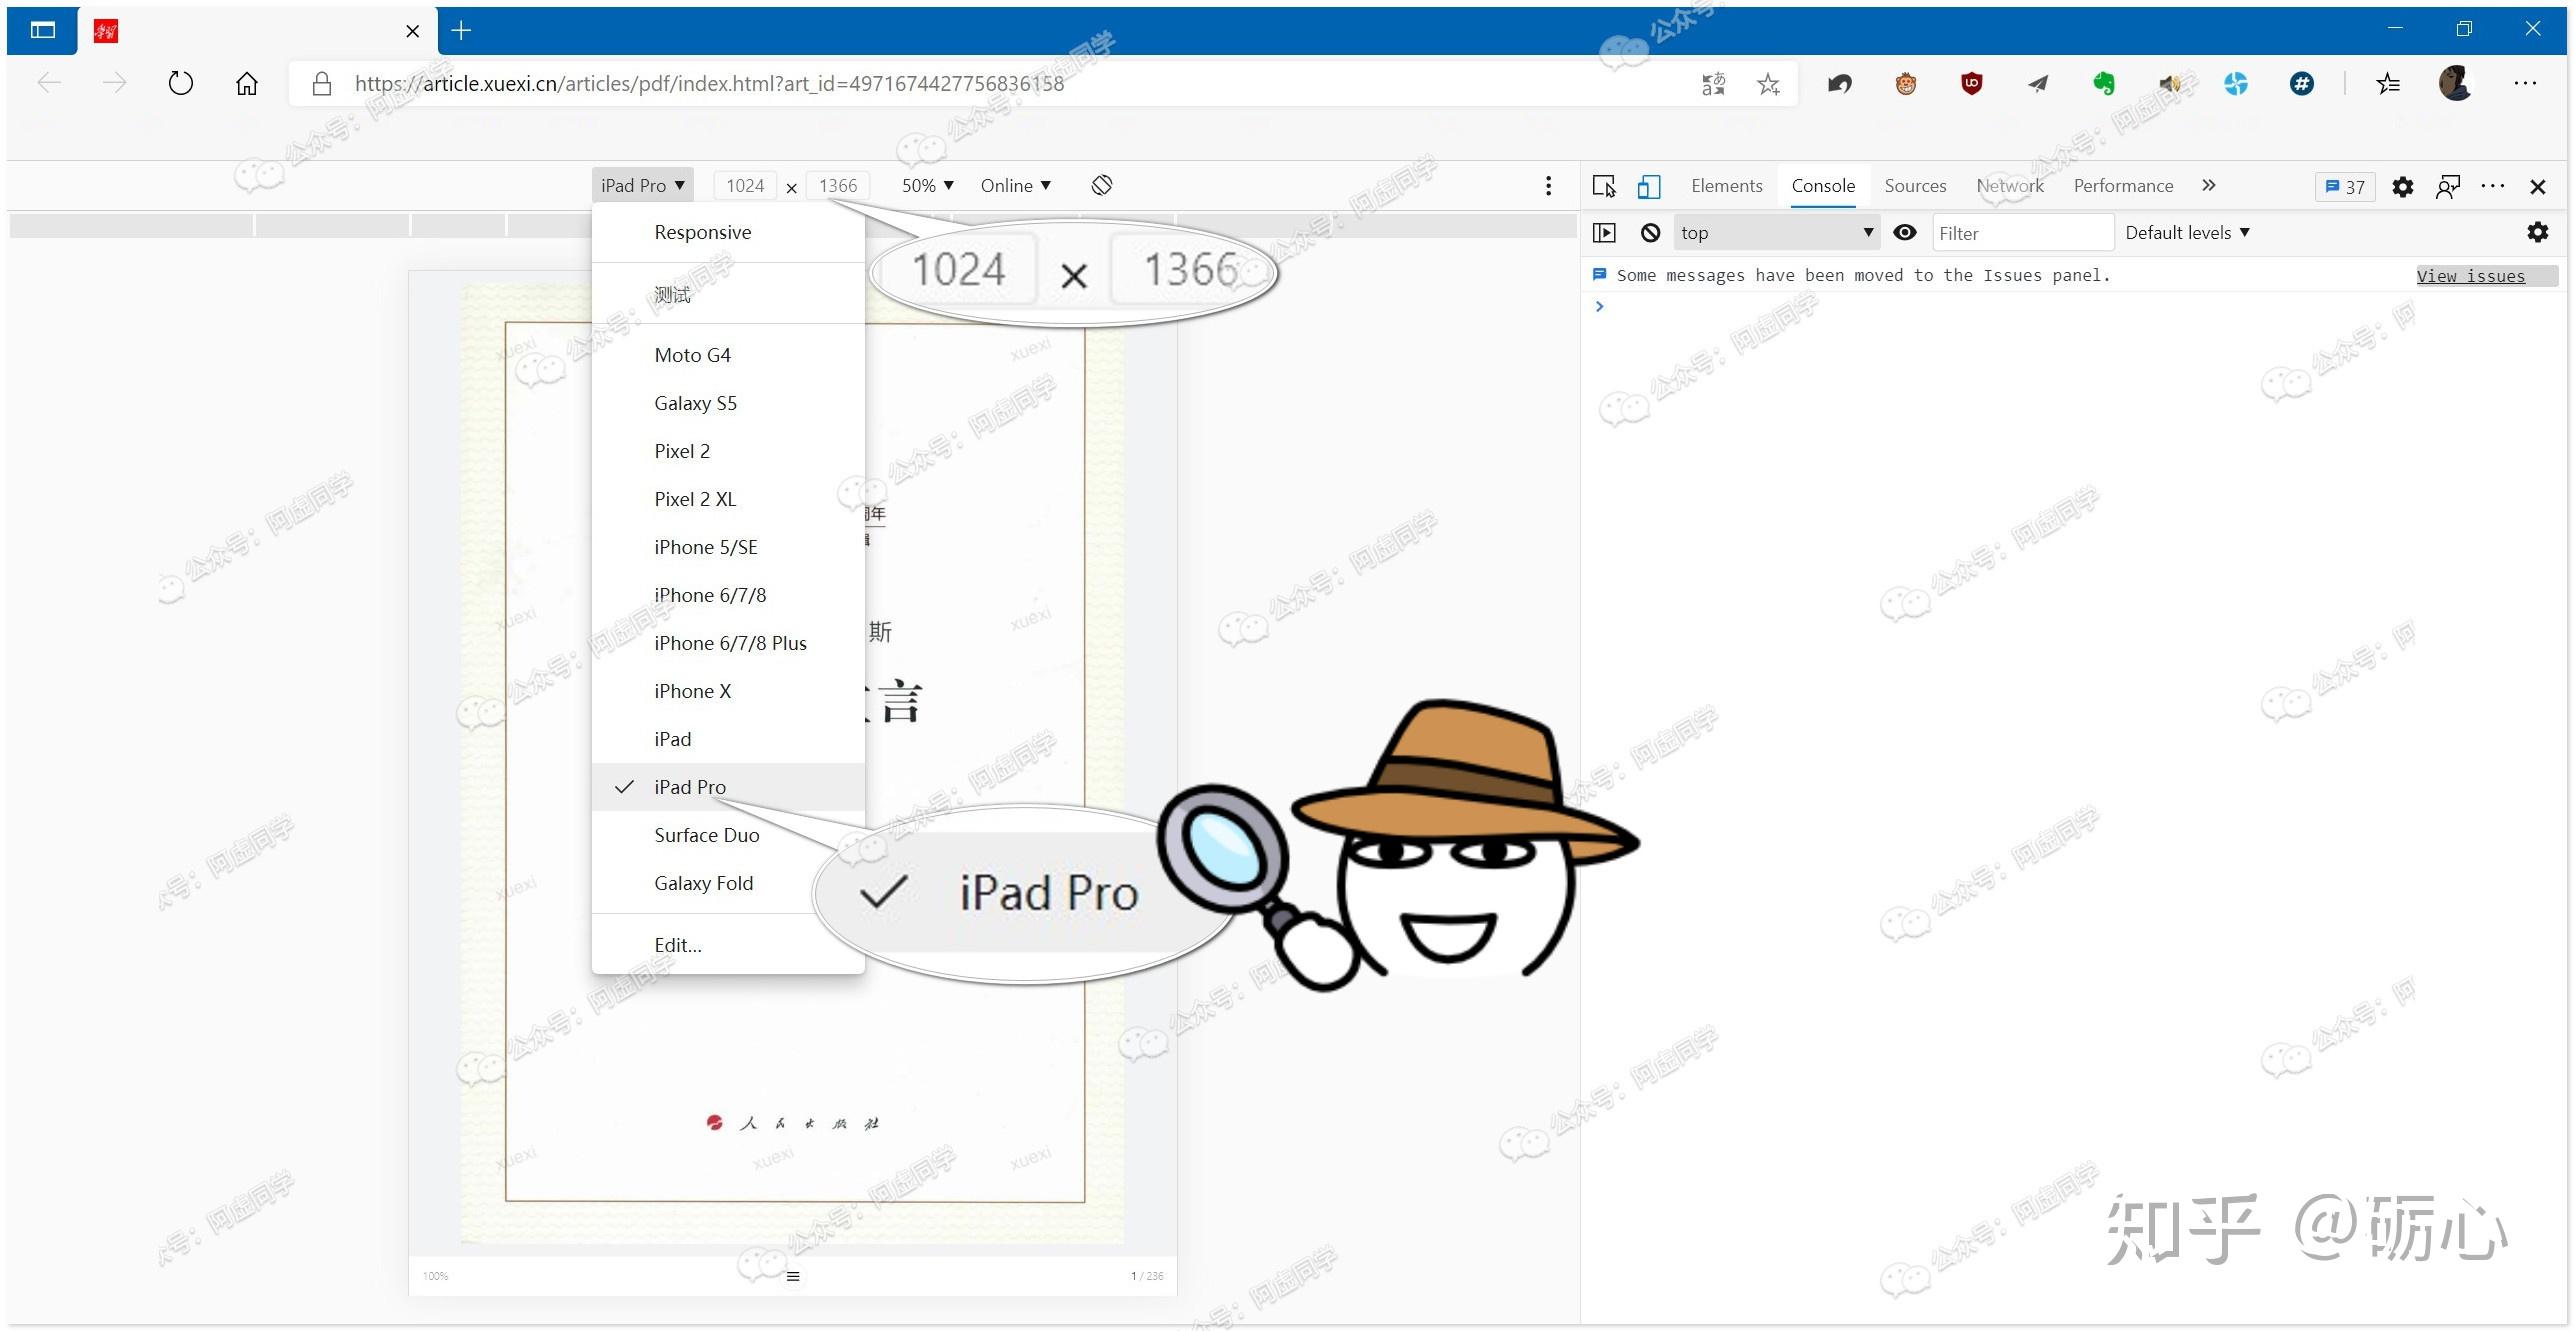The height and width of the screenshot is (1331, 2574).
Task: Switch to the Network tab
Action: click(2009, 185)
